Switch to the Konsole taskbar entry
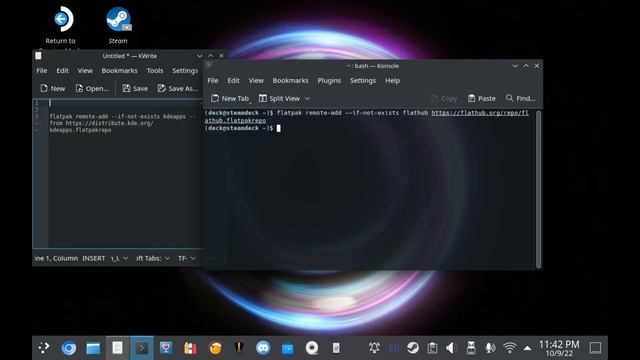Screen dimensions: 640x360 pos(142,348)
